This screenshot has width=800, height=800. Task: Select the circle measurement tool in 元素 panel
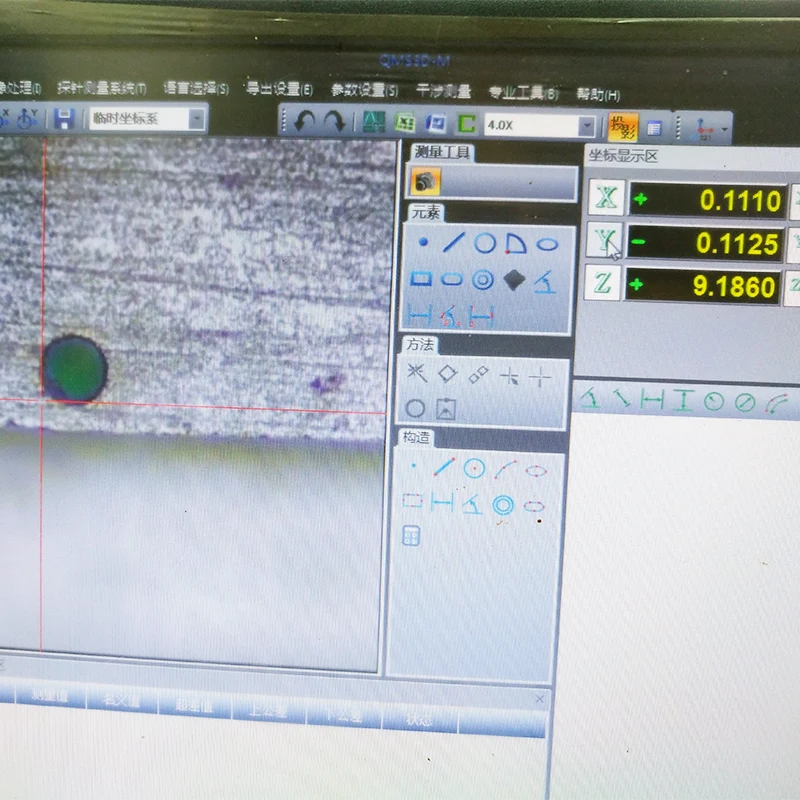coord(486,243)
